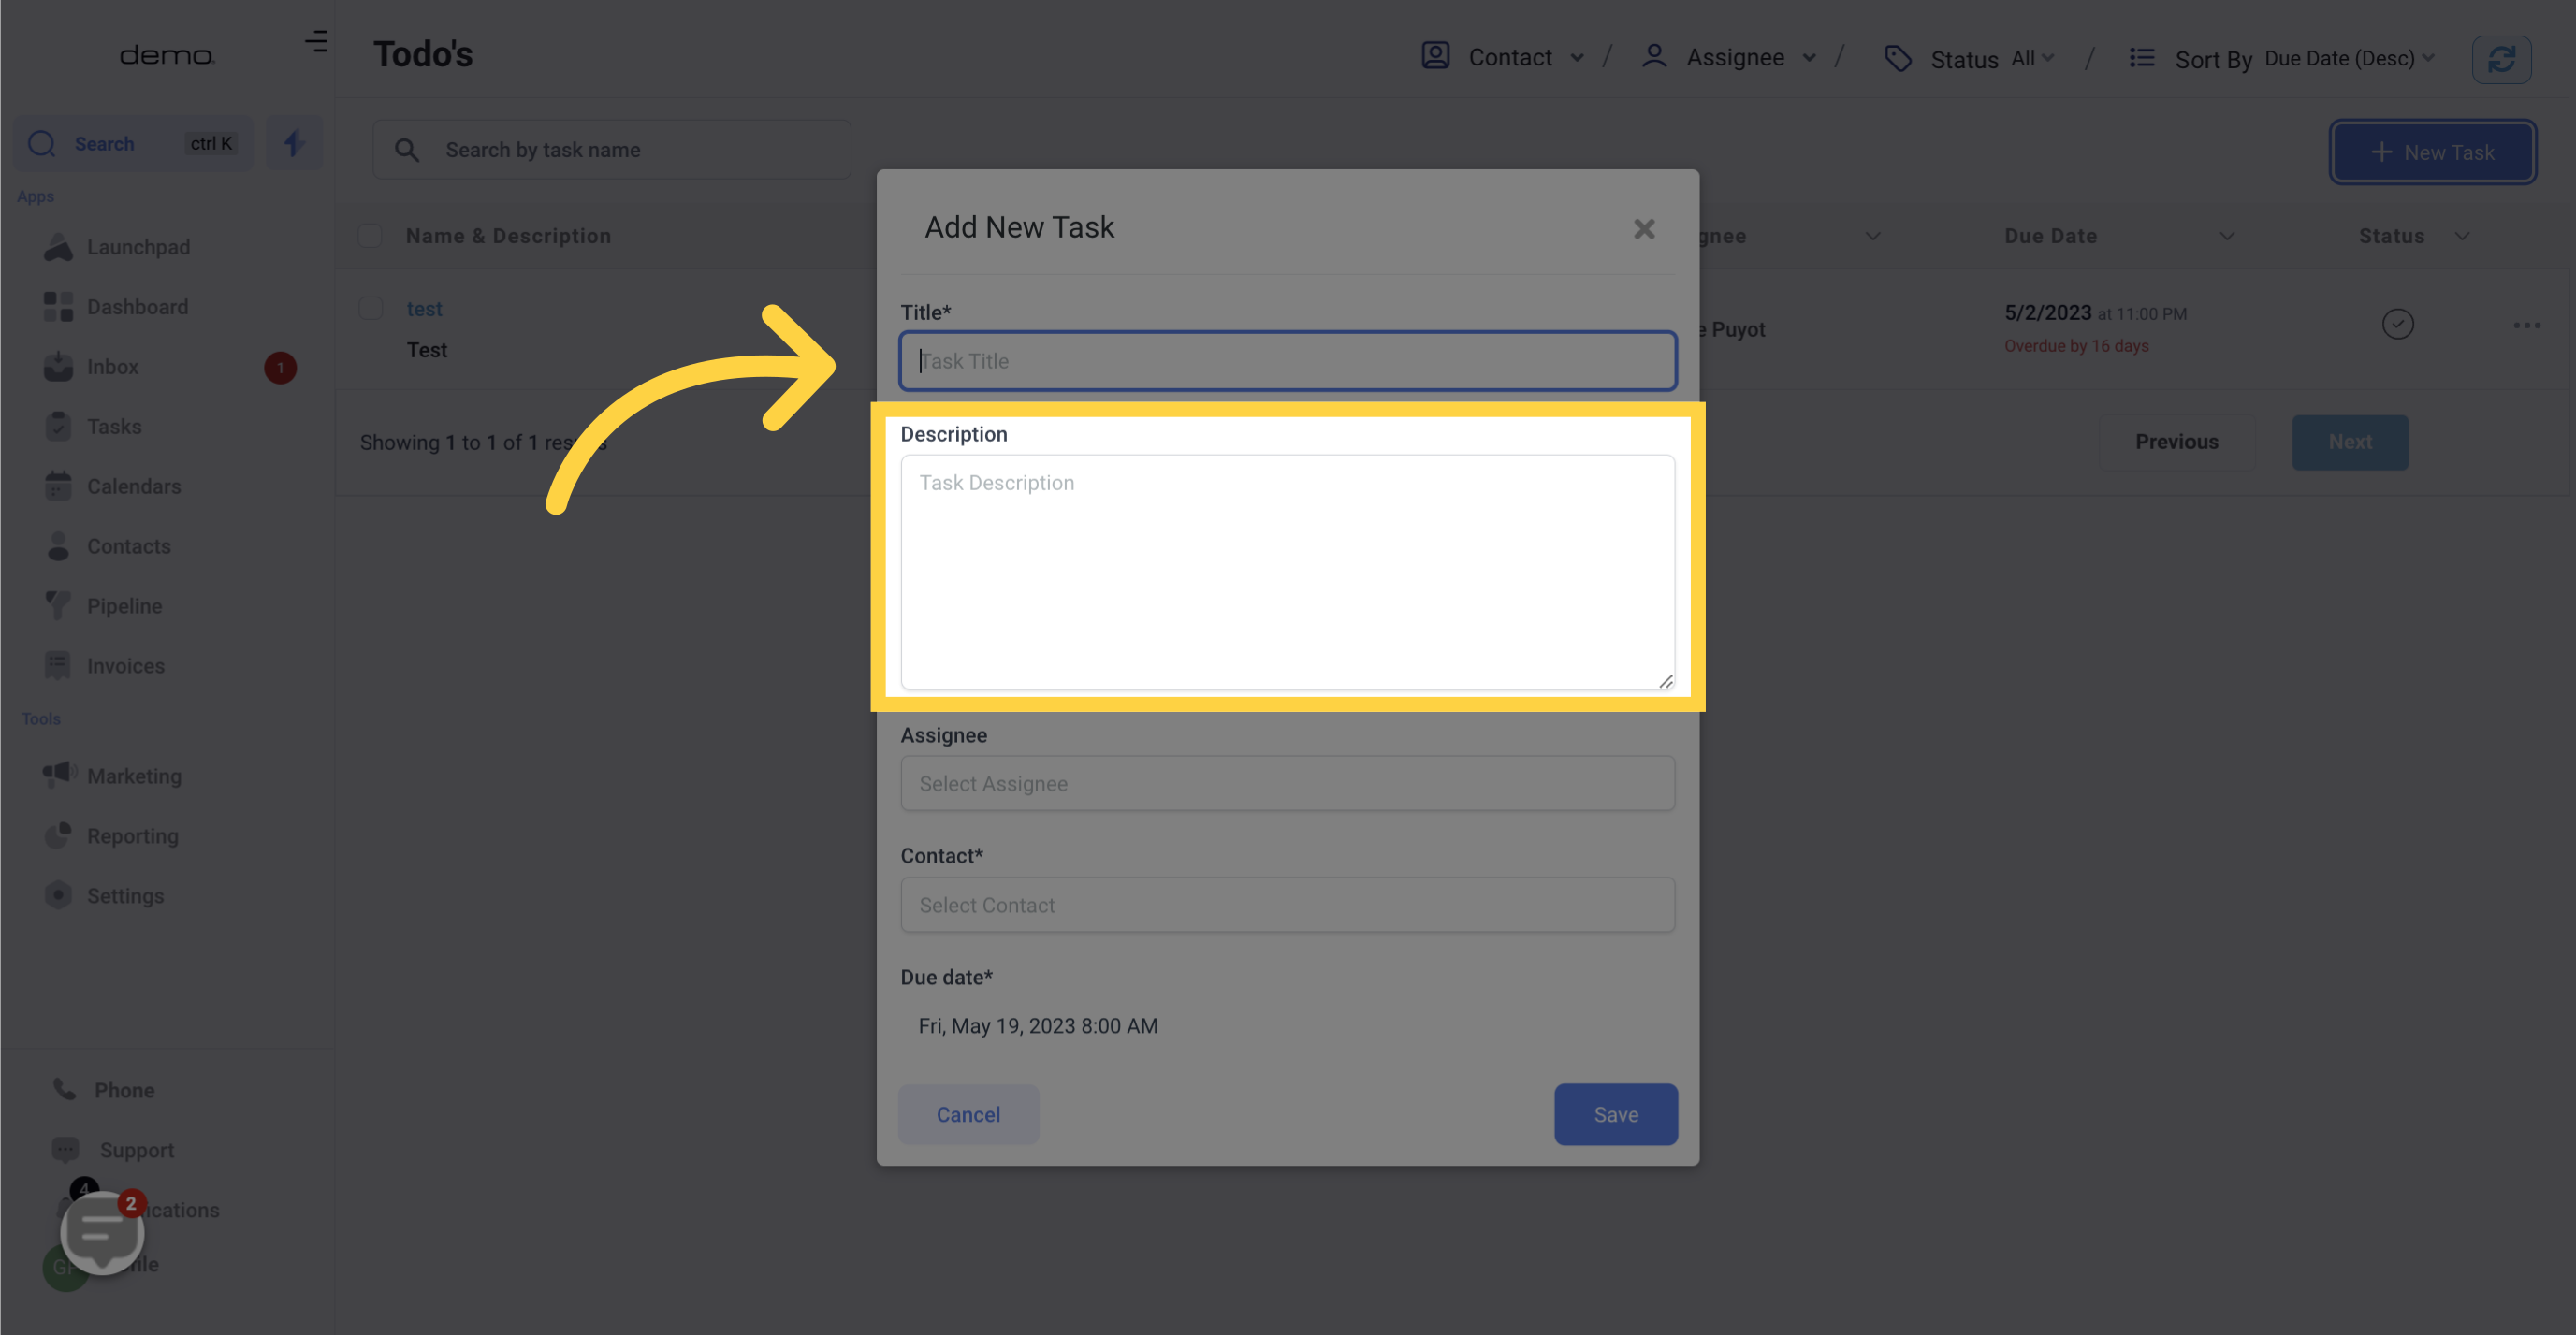The height and width of the screenshot is (1335, 2576).
Task: Click the Status tag icon
Action: (x=1898, y=59)
